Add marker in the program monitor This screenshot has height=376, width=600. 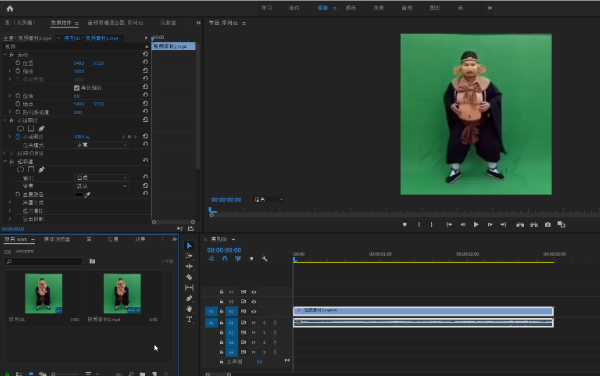tap(404, 225)
